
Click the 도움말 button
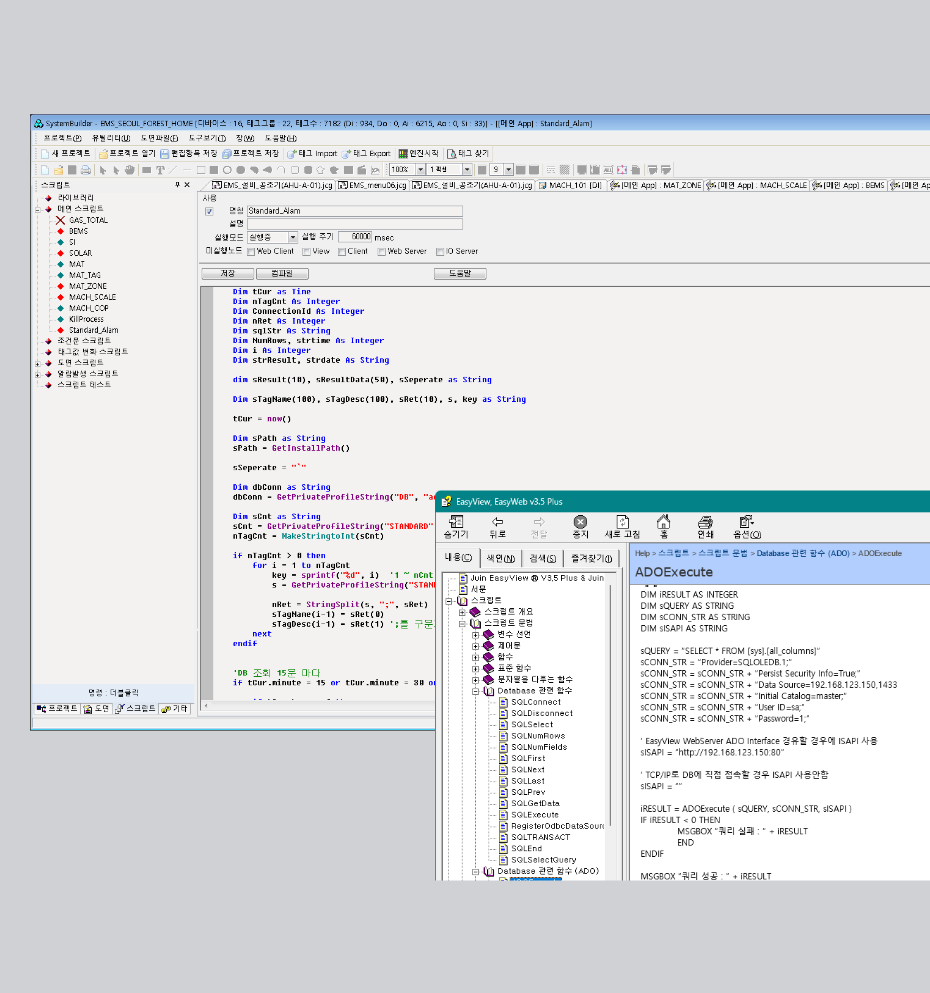[460, 273]
